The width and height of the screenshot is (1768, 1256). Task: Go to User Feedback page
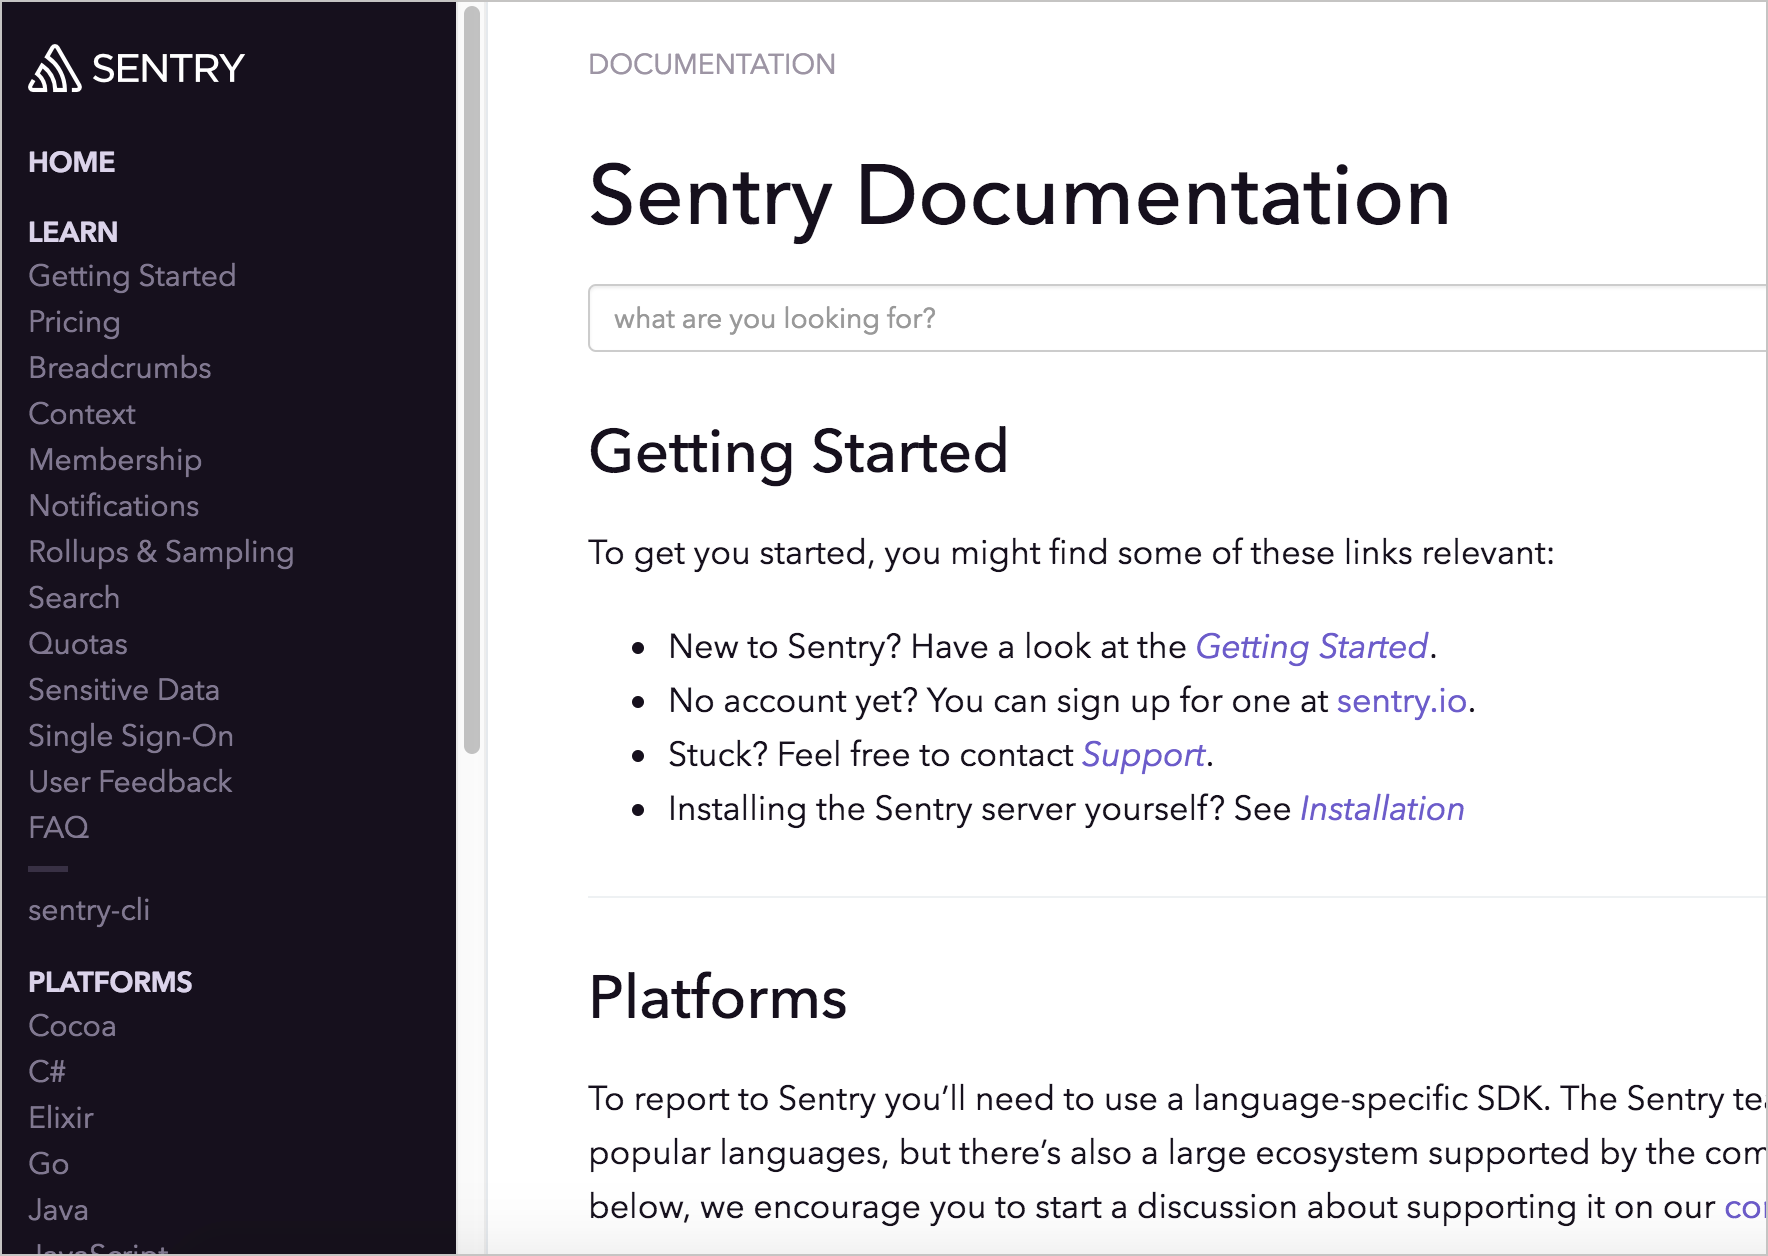coord(130,782)
